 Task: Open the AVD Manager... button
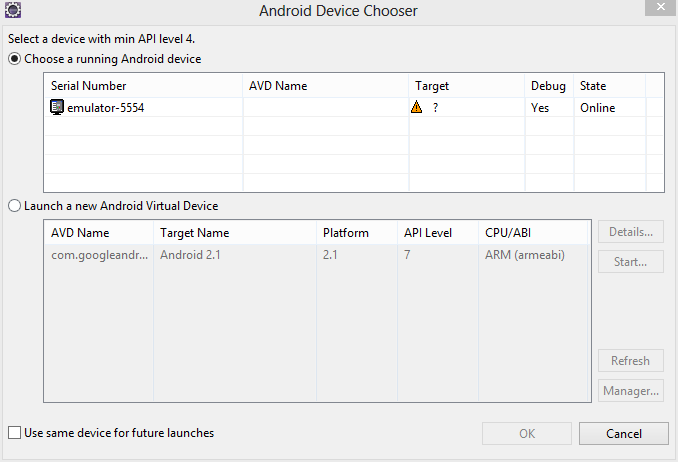(631, 391)
